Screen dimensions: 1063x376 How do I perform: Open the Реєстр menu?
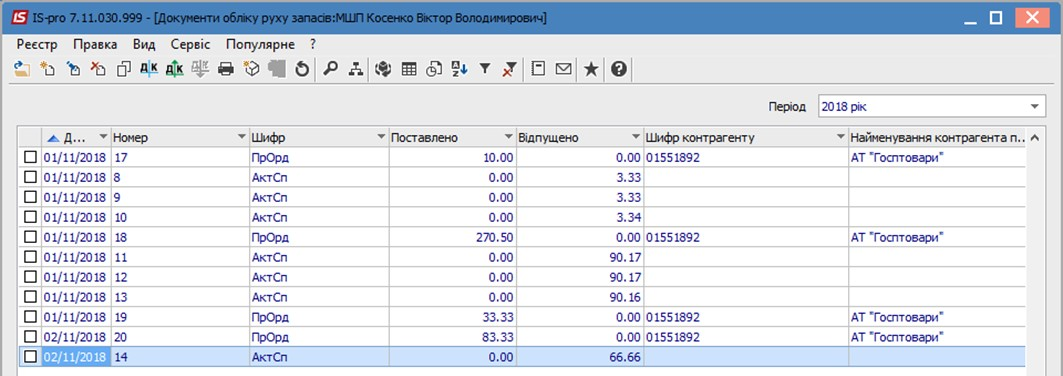pos(37,45)
